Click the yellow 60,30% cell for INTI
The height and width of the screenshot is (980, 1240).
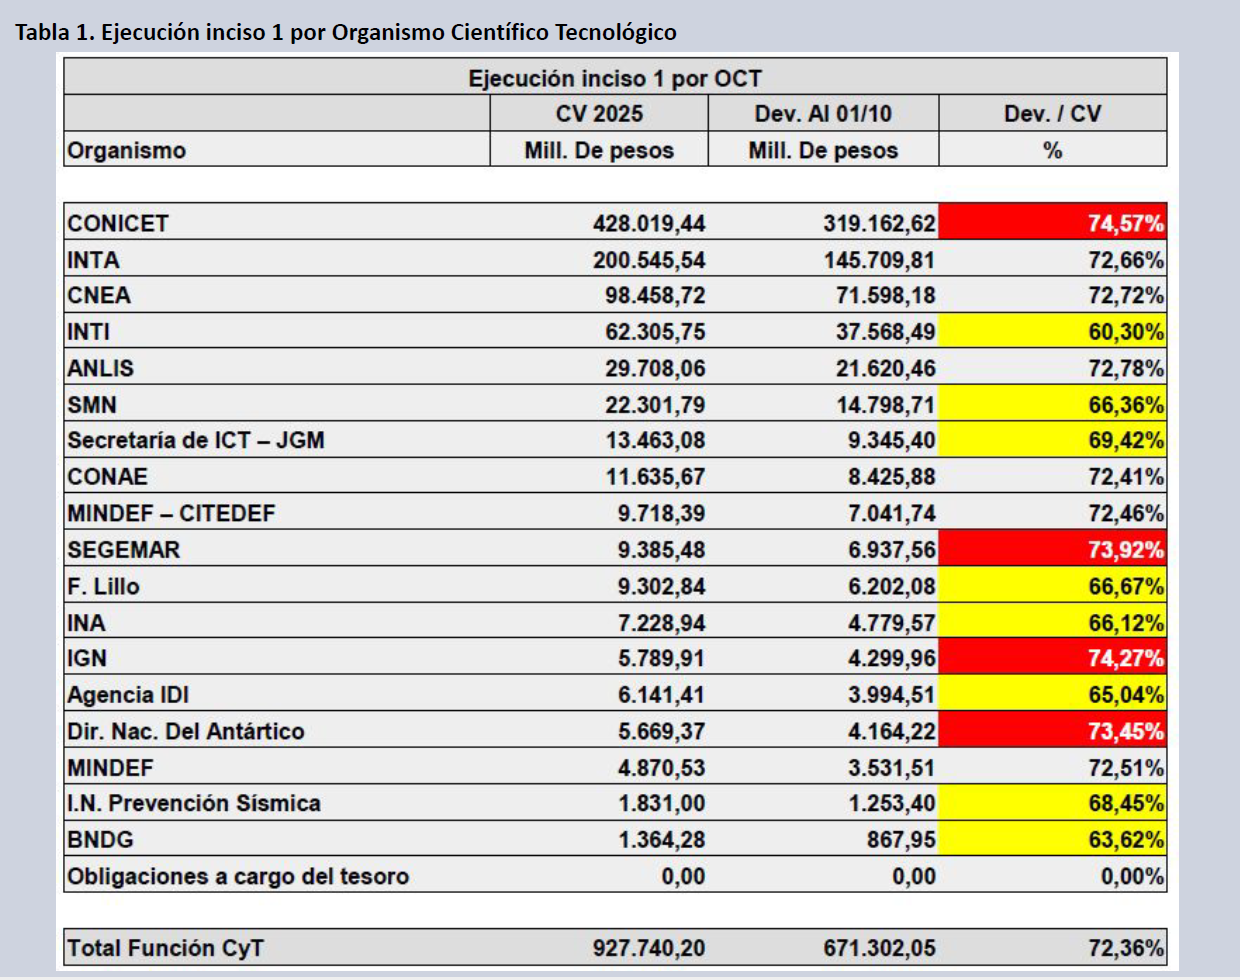[1052, 332]
